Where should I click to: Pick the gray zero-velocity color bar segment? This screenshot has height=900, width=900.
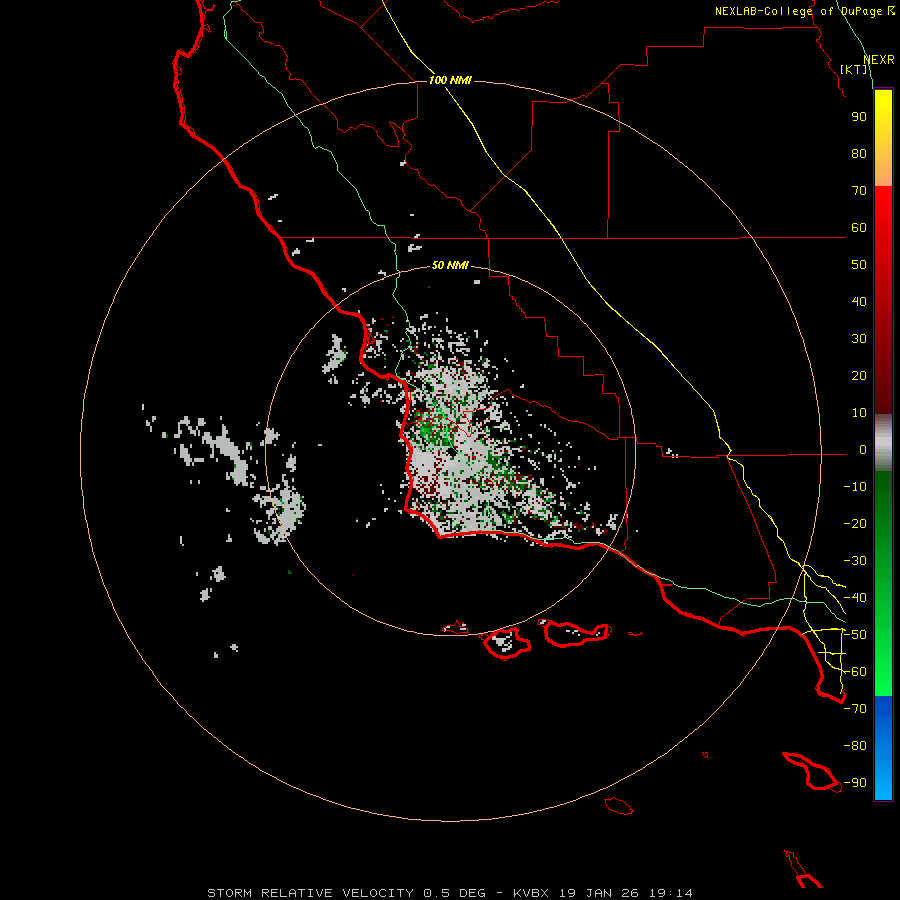883,443
